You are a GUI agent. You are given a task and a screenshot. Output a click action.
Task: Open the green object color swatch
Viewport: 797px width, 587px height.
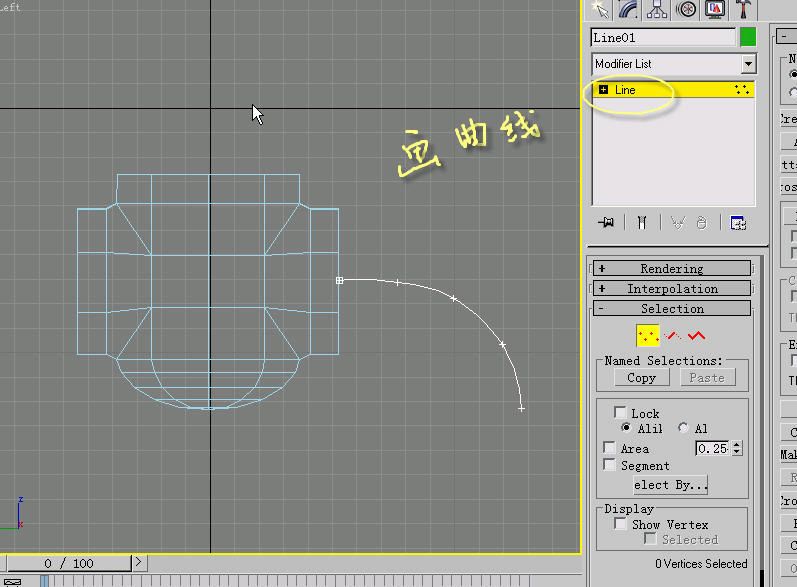tap(748, 37)
